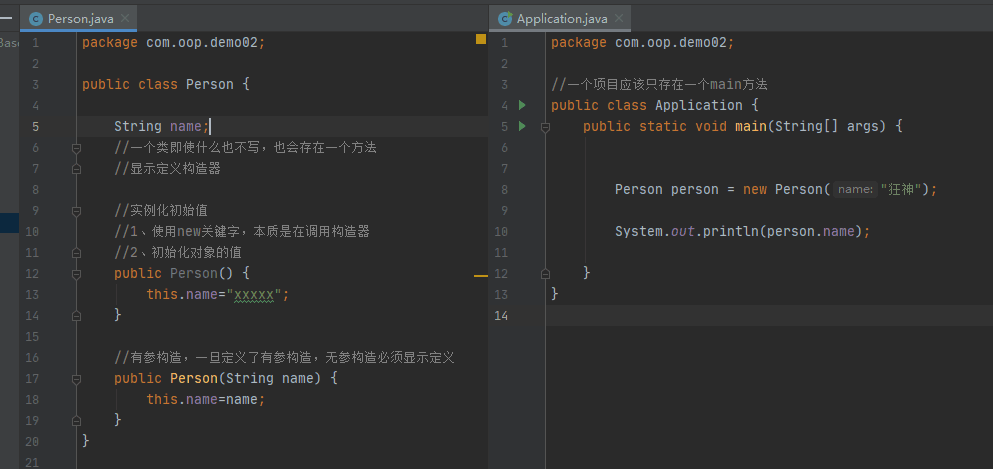Image resolution: width=993 pixels, height=469 pixels.
Task: Collapse the no-arg Person() constructor
Action: 76,273
